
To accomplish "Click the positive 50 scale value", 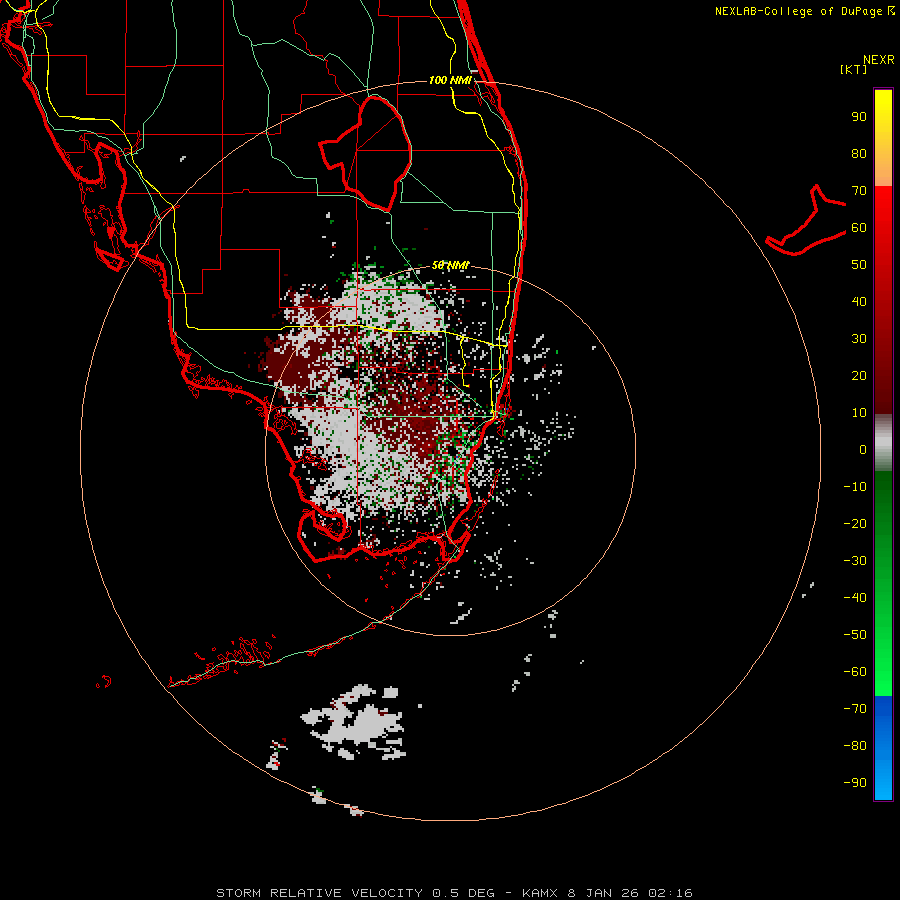I will click(x=859, y=265).
